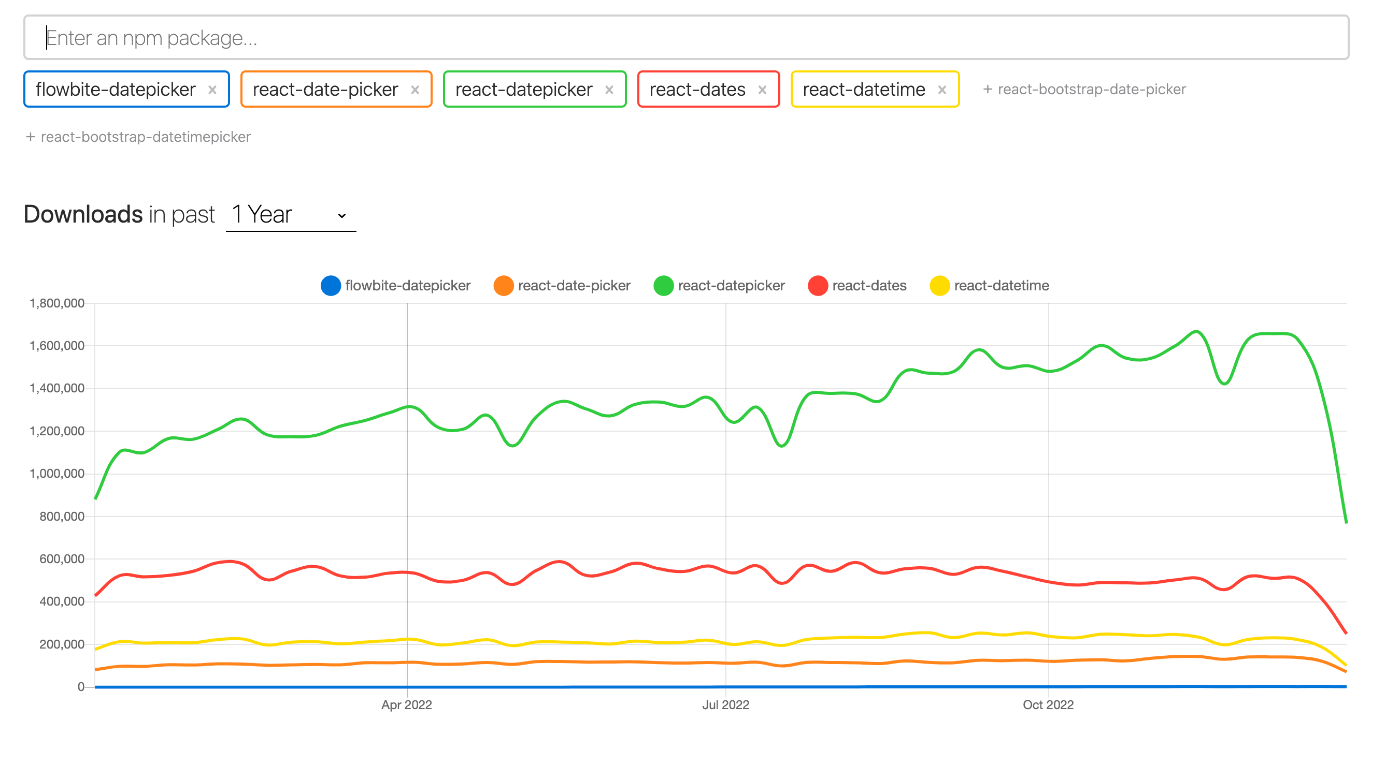
Task: Remove react-date-picker tag via its x
Action: coord(415,90)
